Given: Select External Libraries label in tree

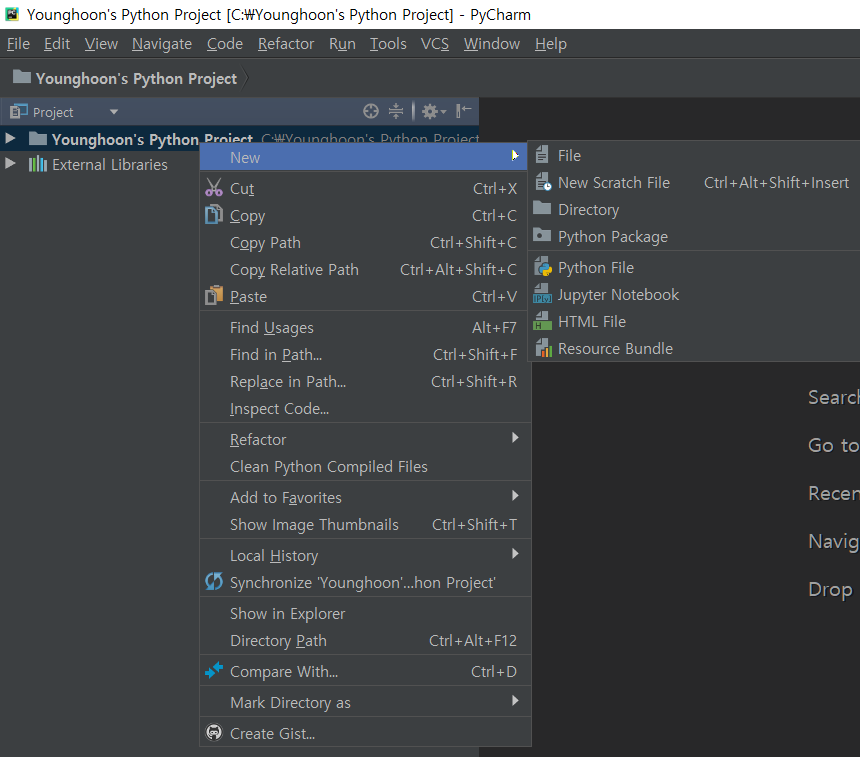Looking at the screenshot, I should click(x=110, y=165).
